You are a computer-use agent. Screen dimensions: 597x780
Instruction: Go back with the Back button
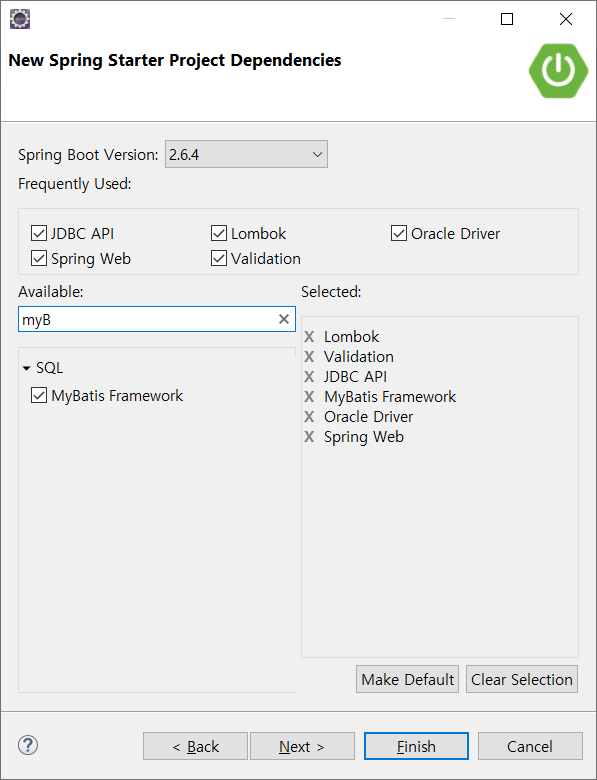(x=195, y=746)
